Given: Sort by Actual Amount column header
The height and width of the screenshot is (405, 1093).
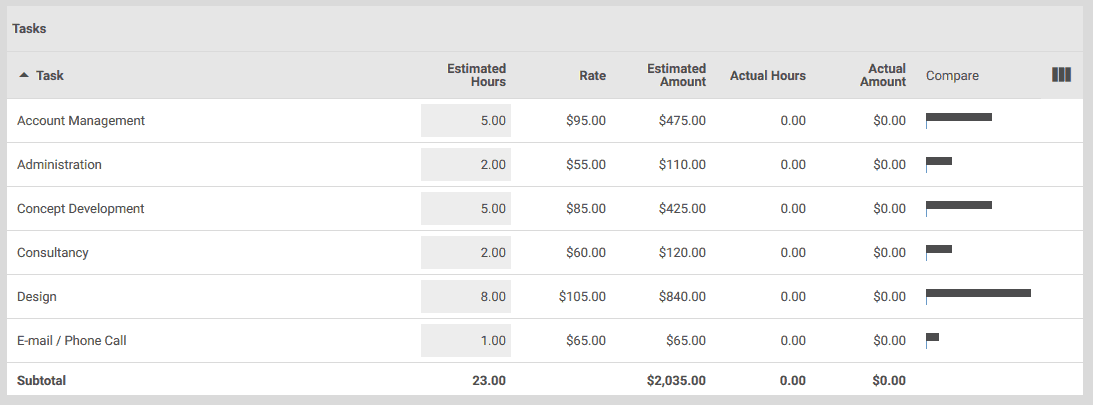Looking at the screenshot, I should (882, 75).
